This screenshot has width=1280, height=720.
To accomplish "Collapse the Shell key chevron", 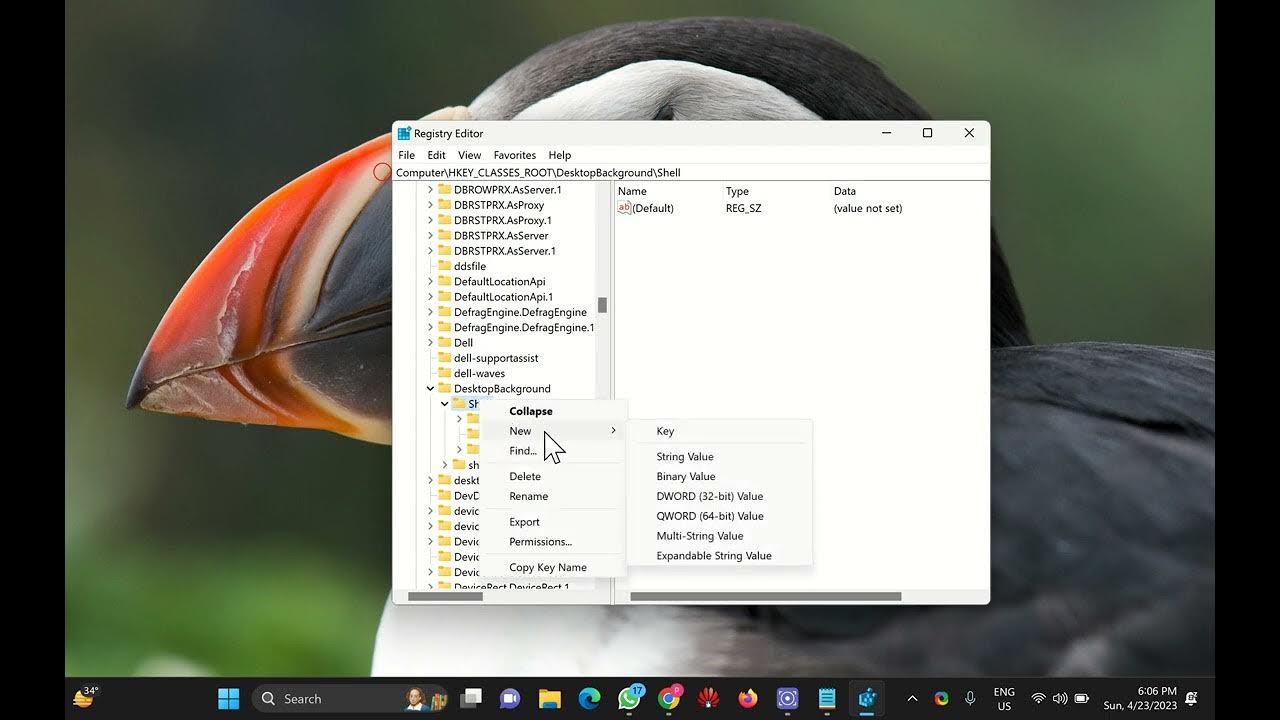I will (x=445, y=404).
